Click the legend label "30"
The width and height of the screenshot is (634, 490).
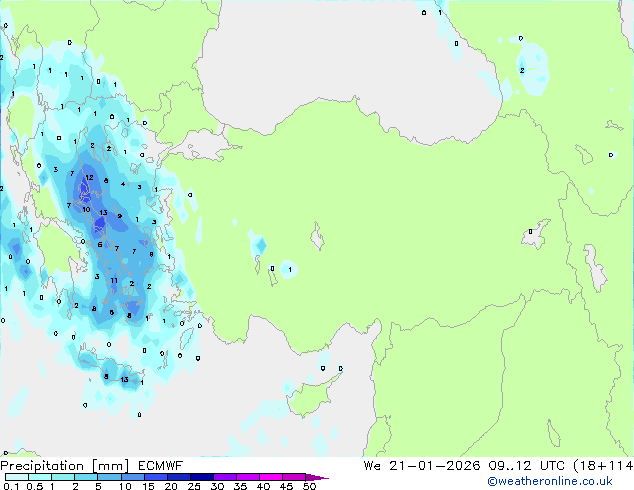(x=217, y=486)
